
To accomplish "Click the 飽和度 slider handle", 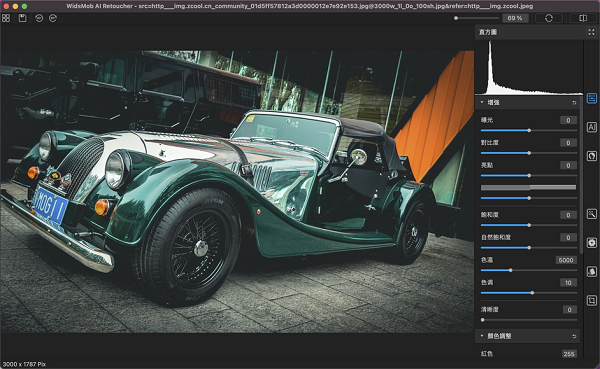I will 529,225.
